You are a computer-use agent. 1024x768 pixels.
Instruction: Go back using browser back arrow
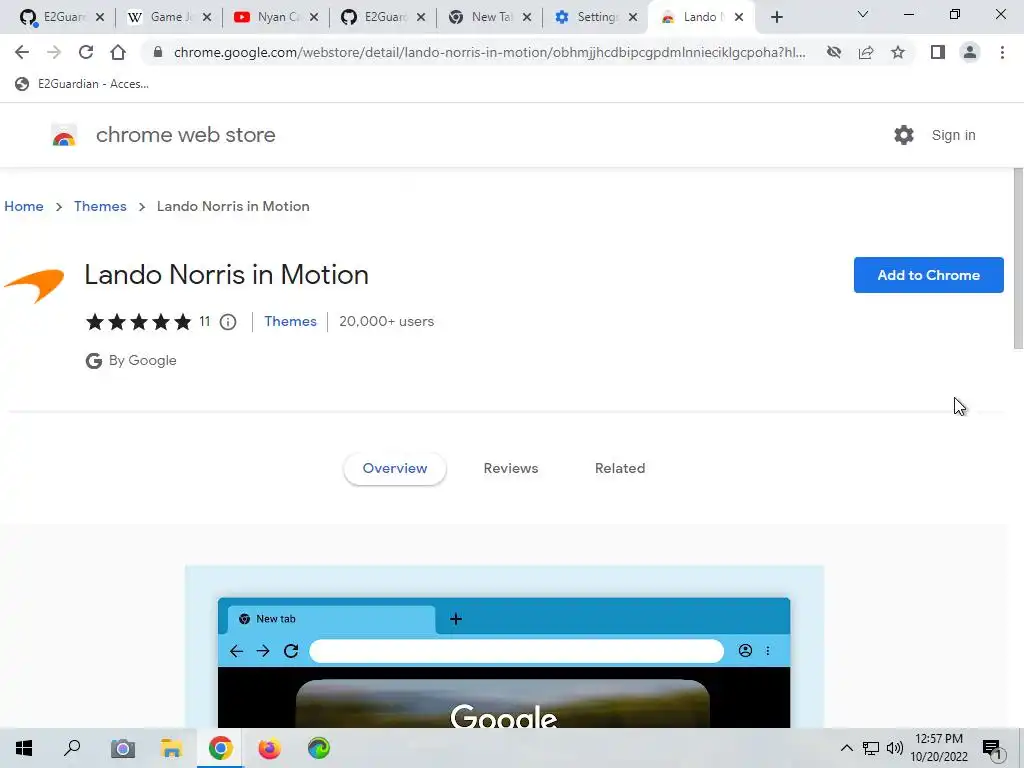pos(22,52)
